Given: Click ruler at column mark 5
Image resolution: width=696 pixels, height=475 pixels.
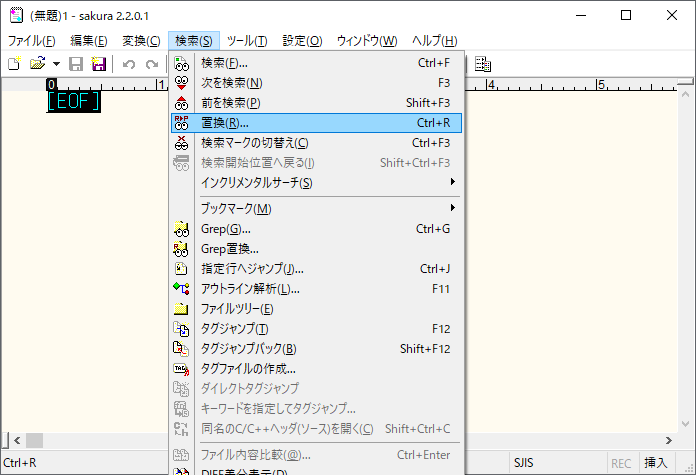Looking at the screenshot, I should [601, 84].
